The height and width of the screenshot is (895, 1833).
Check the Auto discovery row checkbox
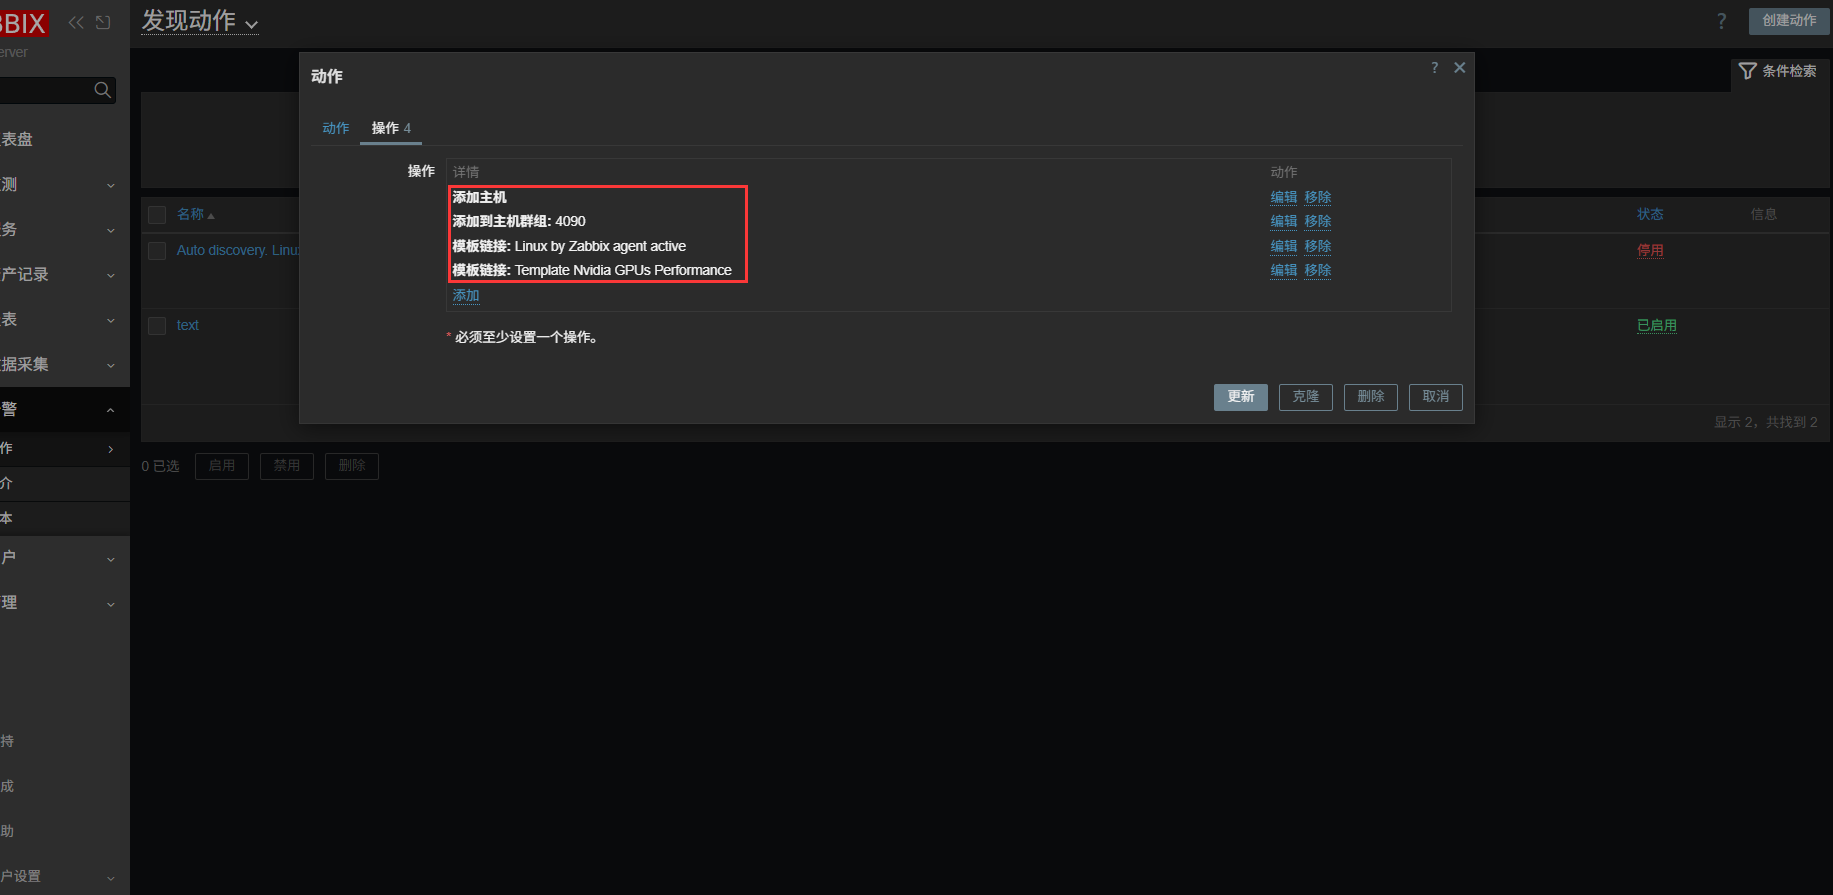coord(157,251)
